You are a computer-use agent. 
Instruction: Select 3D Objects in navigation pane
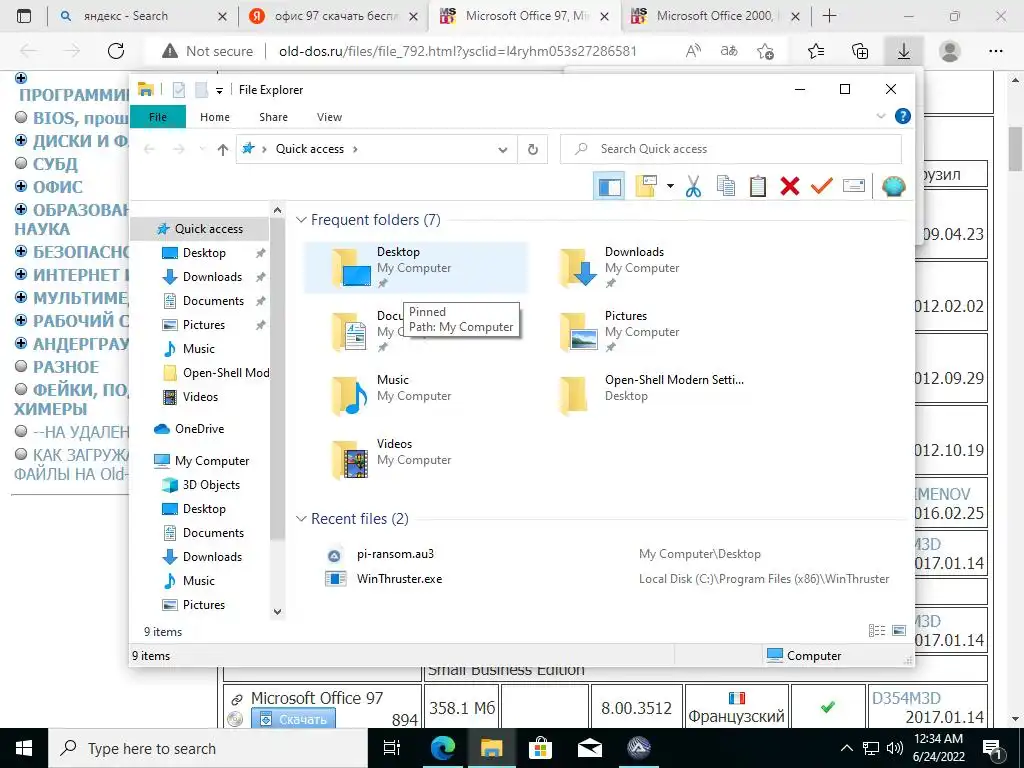(211, 485)
